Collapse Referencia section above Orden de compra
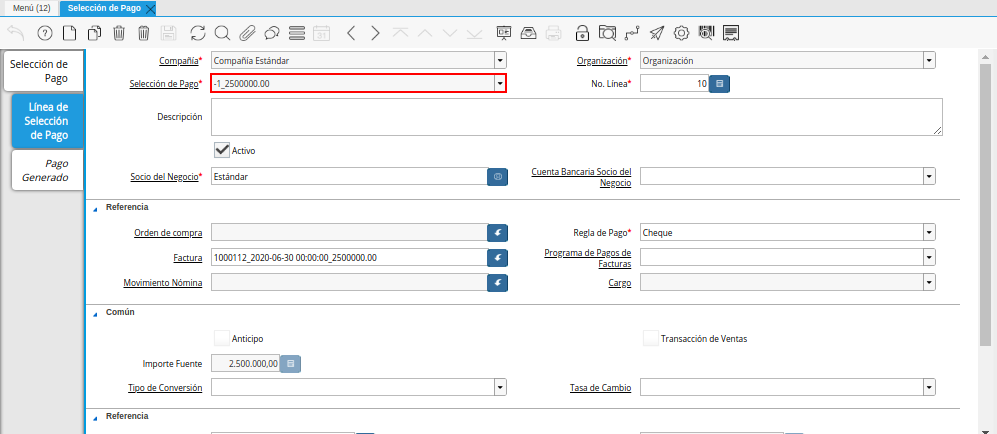The height and width of the screenshot is (434, 997). tap(95, 208)
